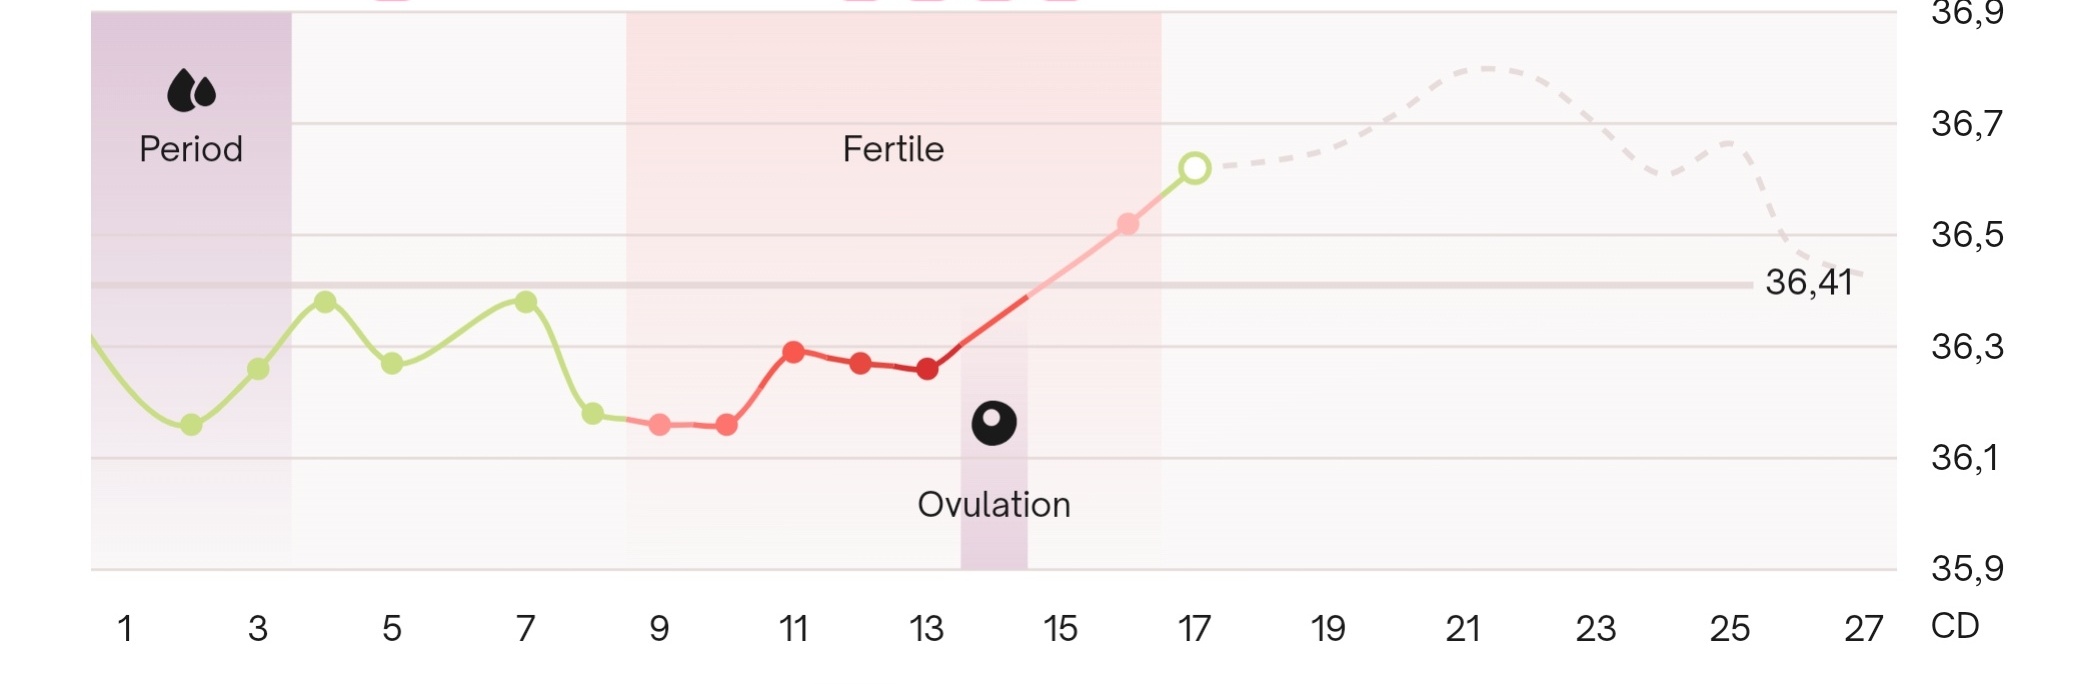The height and width of the screenshot is (684, 2098).
Task: Select the green data point on day 7
Action: click(526, 302)
